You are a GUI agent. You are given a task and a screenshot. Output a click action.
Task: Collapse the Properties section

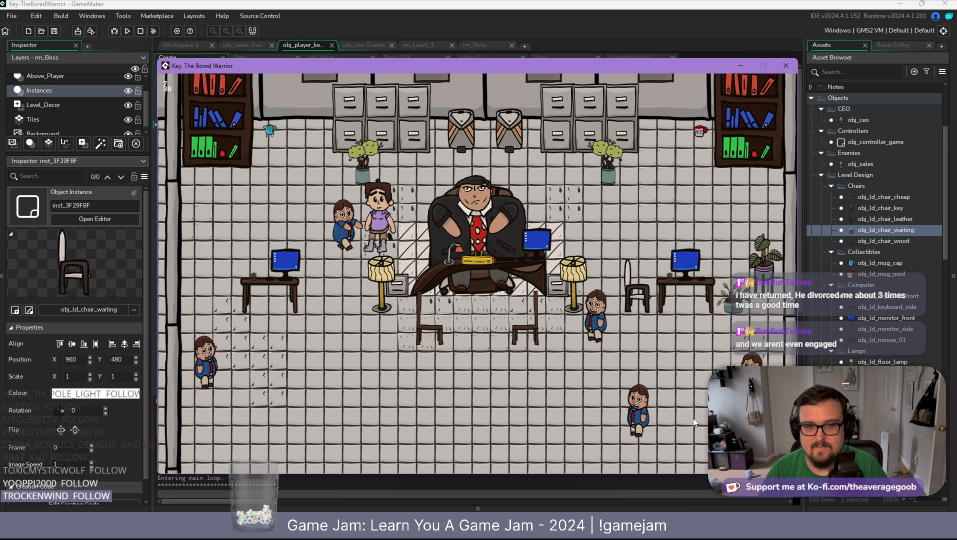click(x=11, y=328)
